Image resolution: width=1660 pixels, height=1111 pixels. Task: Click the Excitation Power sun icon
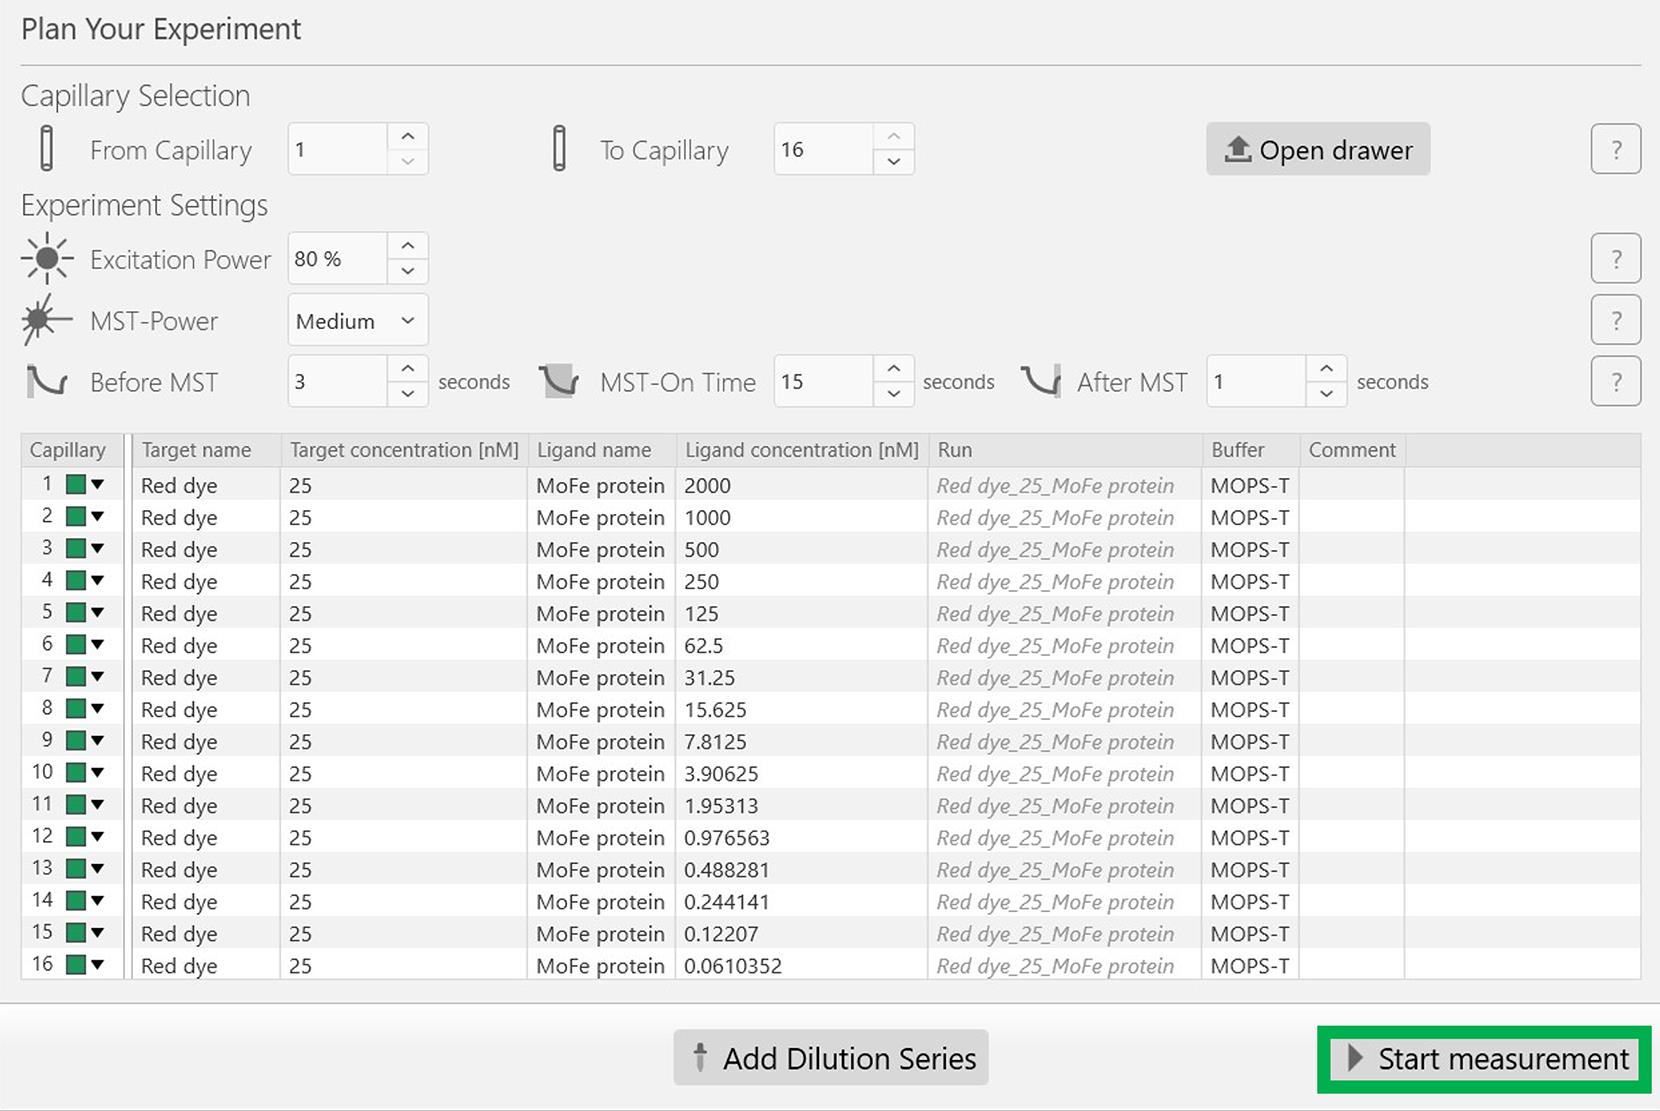click(x=46, y=259)
